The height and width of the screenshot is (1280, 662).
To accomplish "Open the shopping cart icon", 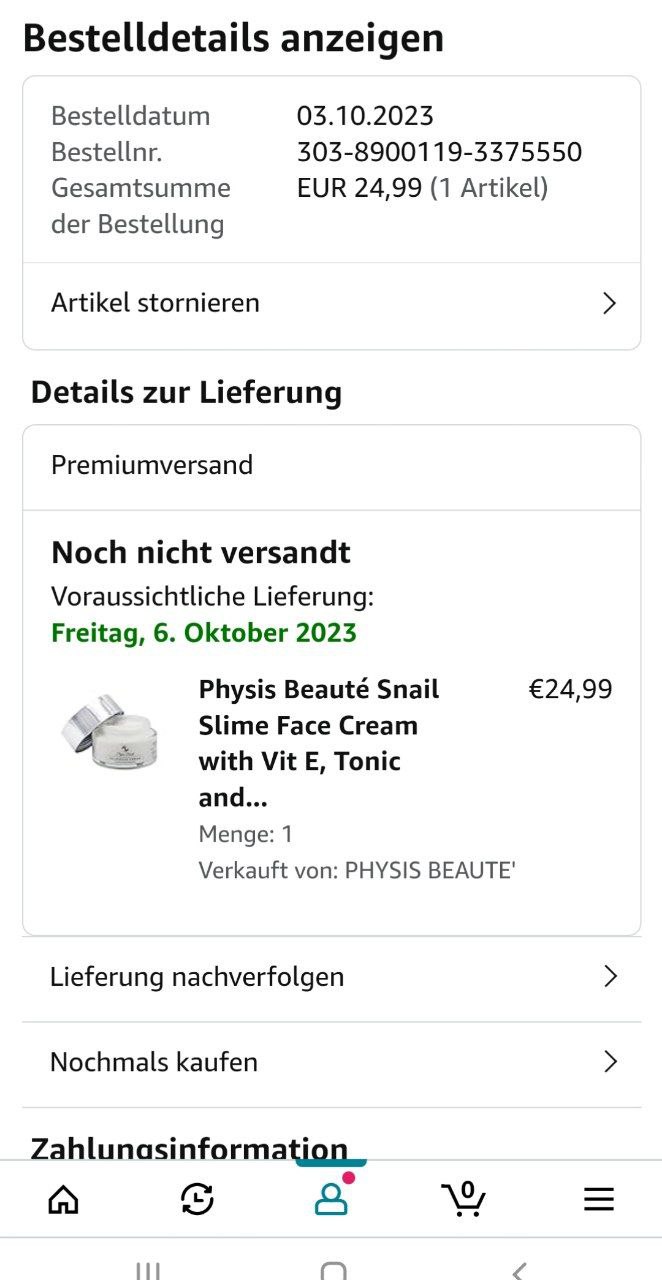I will click(x=464, y=1197).
